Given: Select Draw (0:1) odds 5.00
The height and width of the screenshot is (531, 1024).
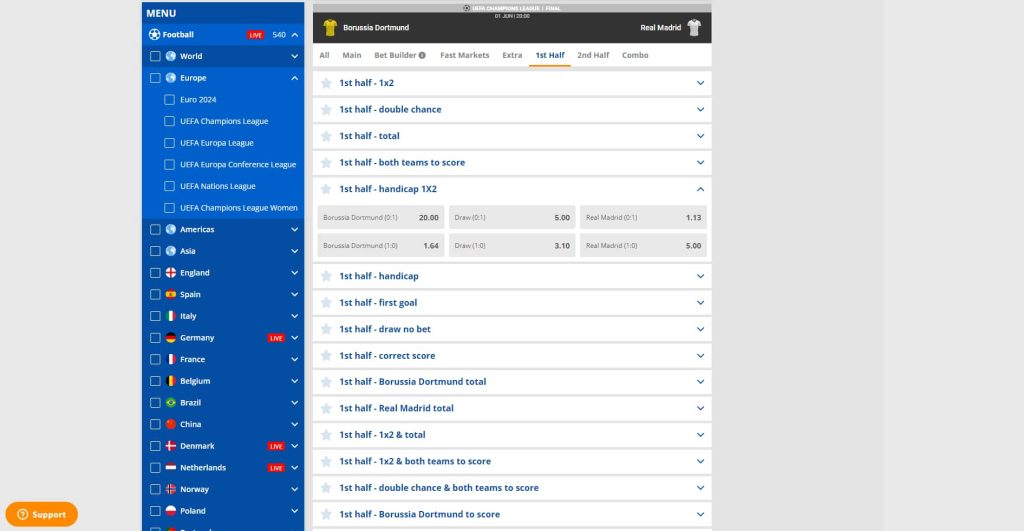Looking at the screenshot, I should click(x=512, y=217).
